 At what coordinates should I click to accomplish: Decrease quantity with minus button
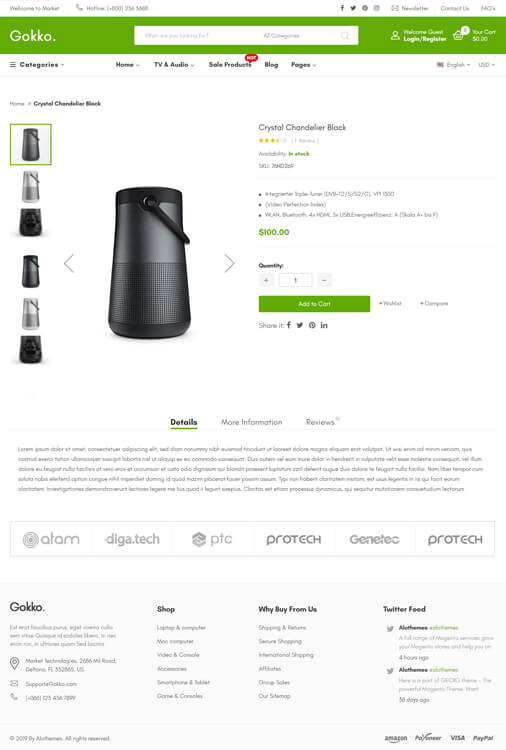[x=324, y=280]
